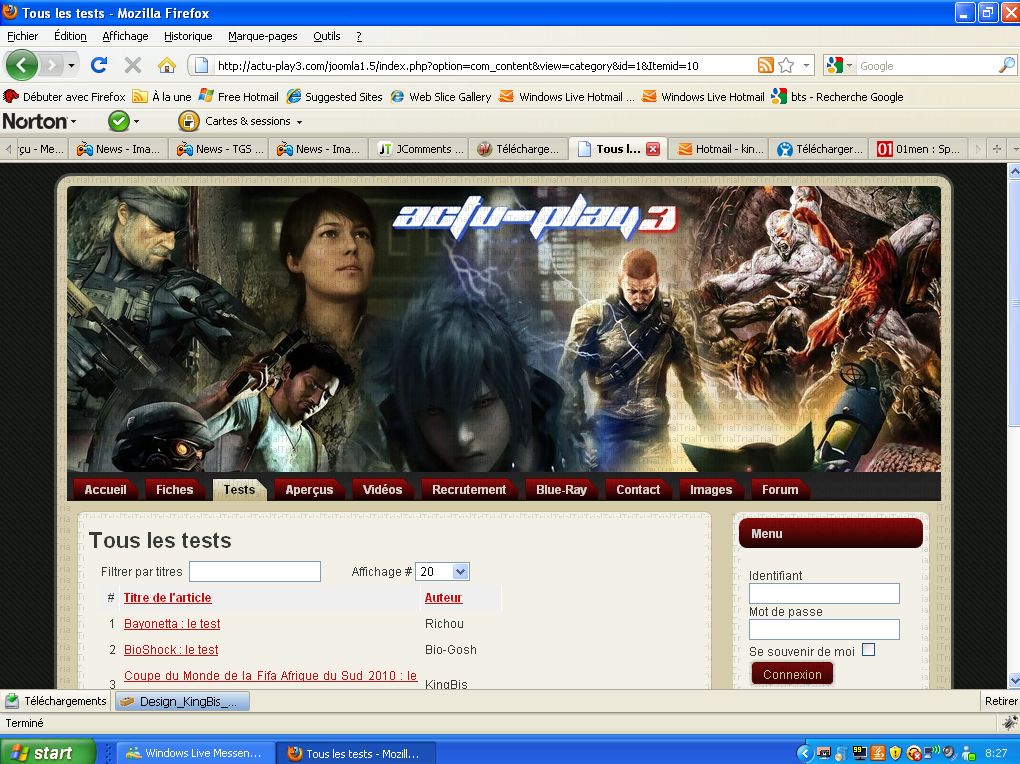
Task: Click the actu-play3 logo in banner
Action: [x=535, y=218]
